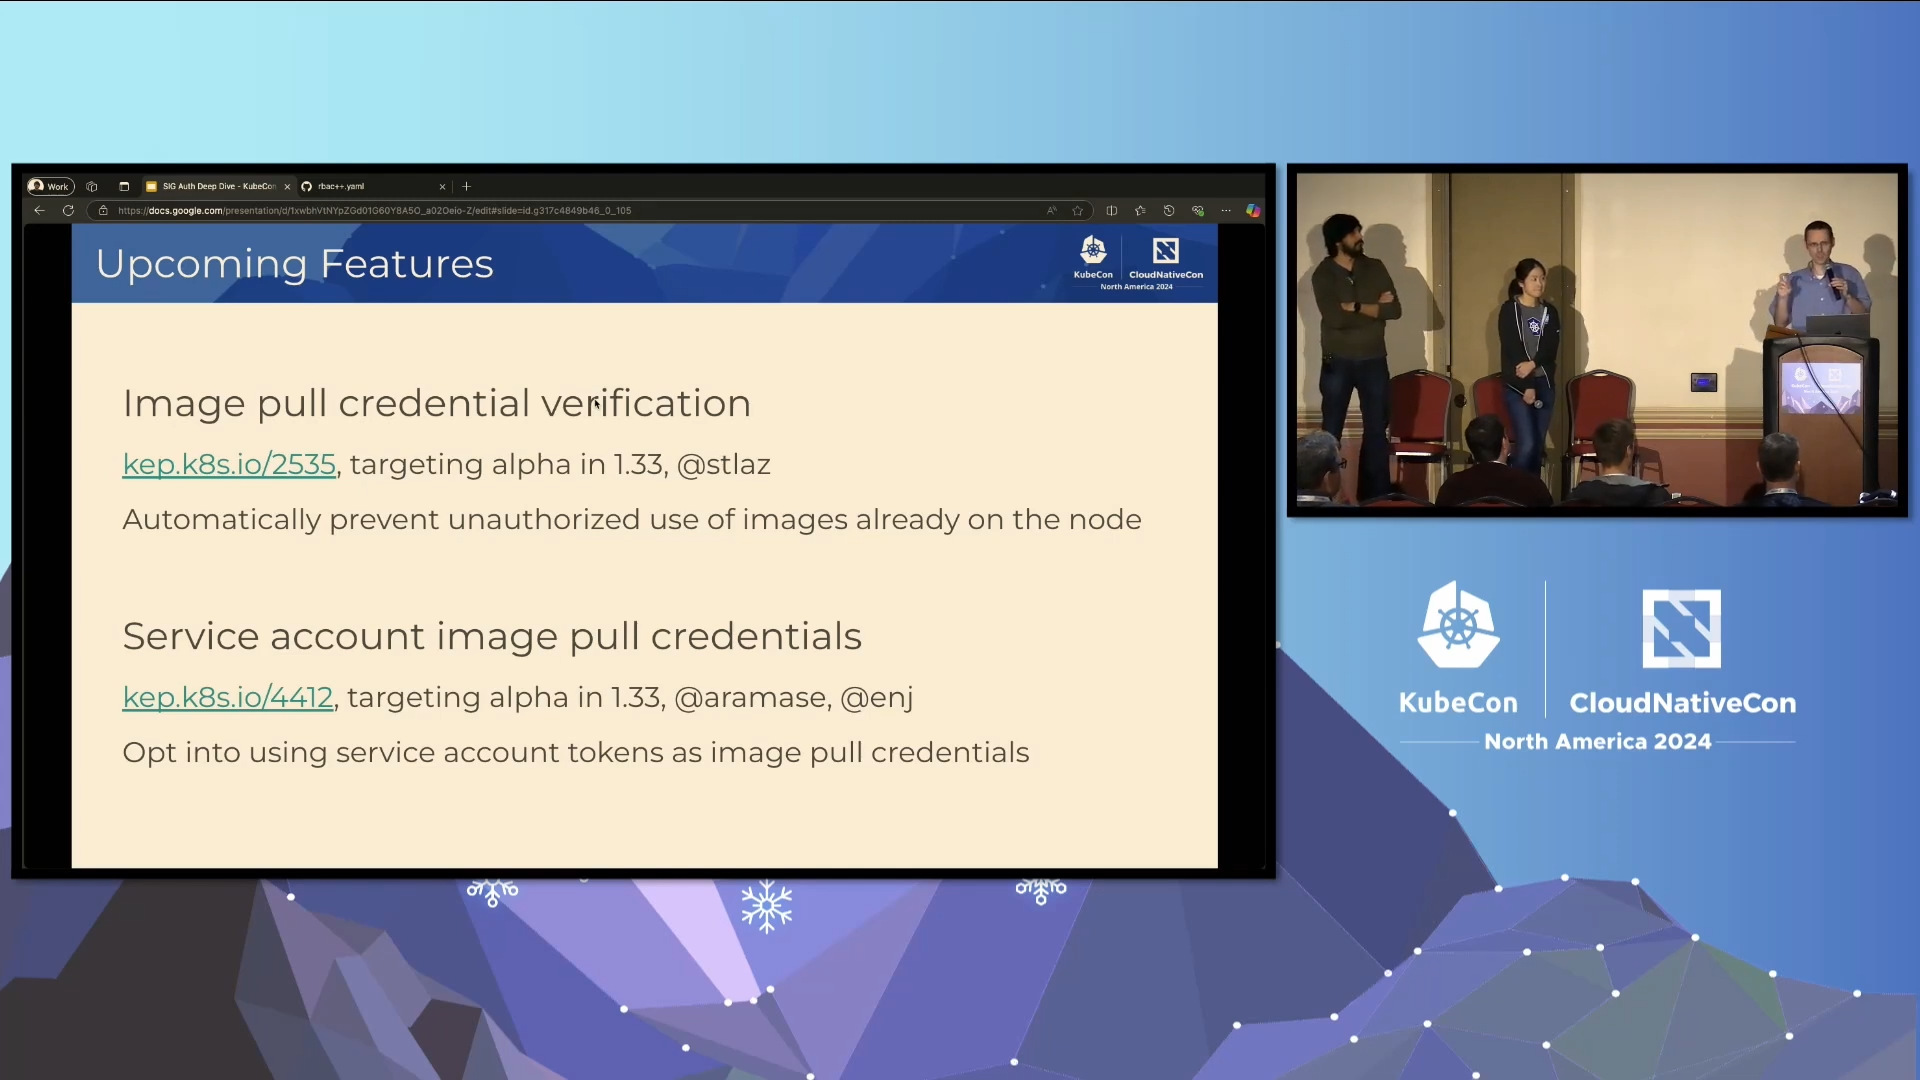Open the Copilot sidebar icon
This screenshot has height=1080, width=1920.
coord(1253,211)
